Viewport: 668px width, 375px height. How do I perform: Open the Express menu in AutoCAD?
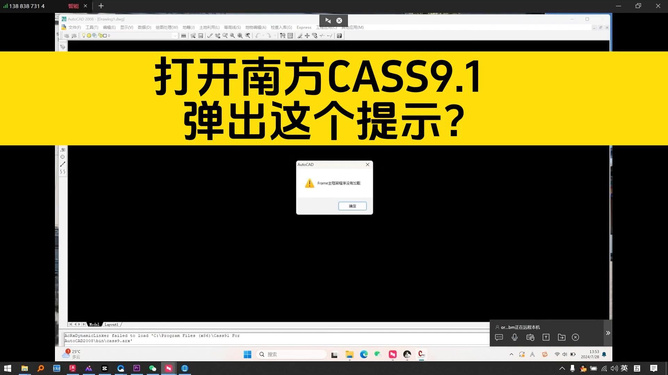click(x=304, y=27)
